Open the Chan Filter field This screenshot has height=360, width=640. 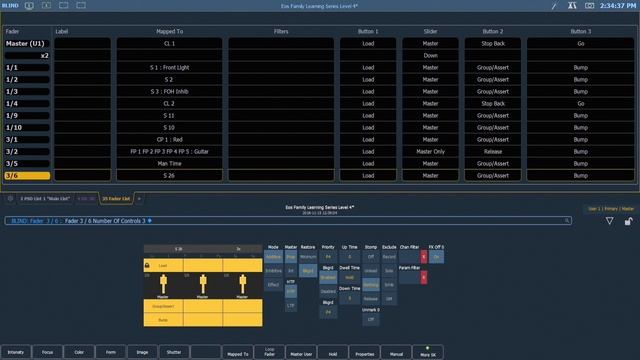tap(410, 257)
